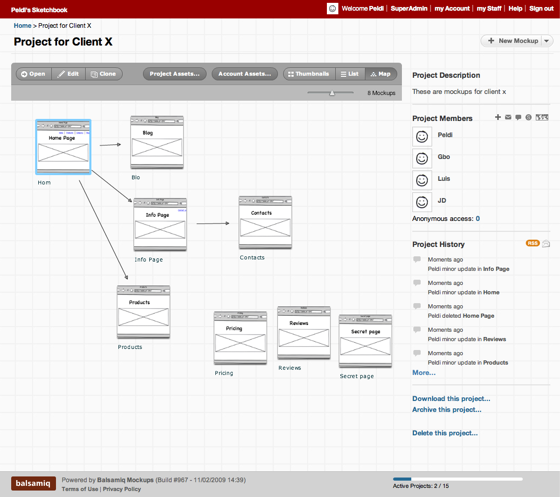Switch to Thumbnails view
The image size is (560, 497).
click(x=309, y=74)
